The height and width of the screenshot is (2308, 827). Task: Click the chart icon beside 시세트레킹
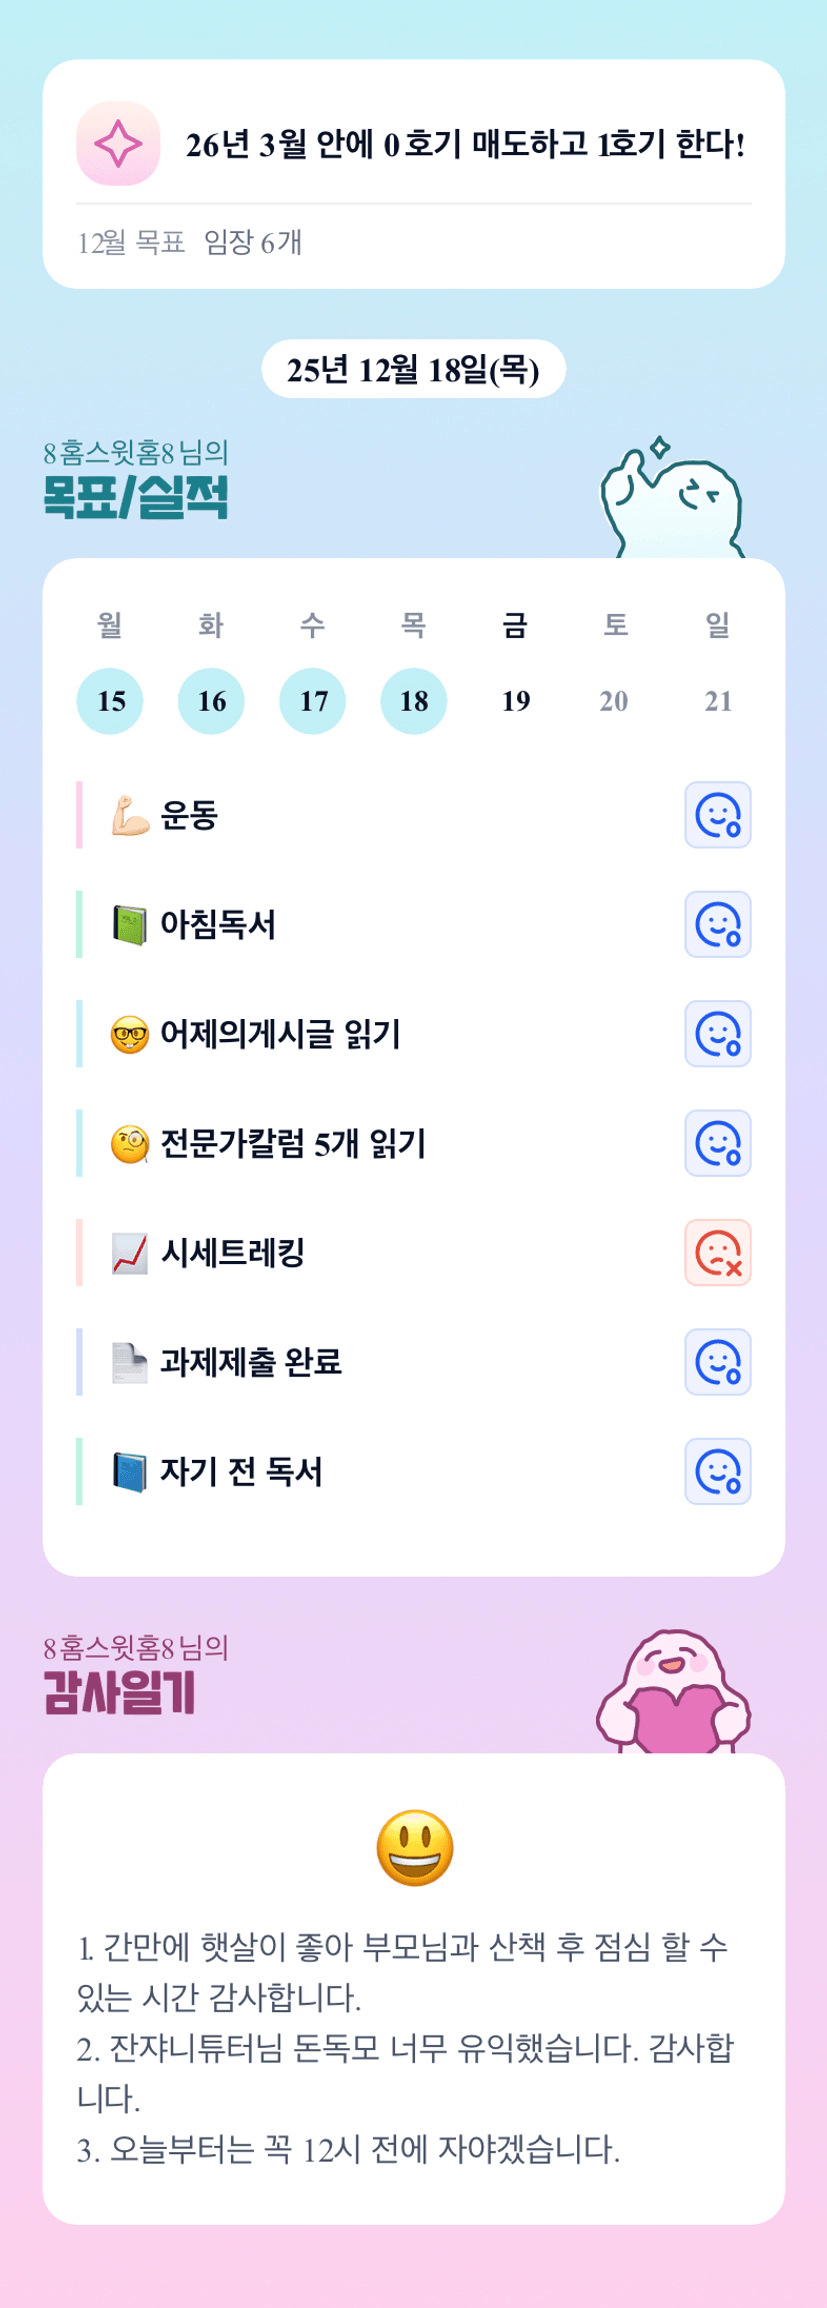130,1253
